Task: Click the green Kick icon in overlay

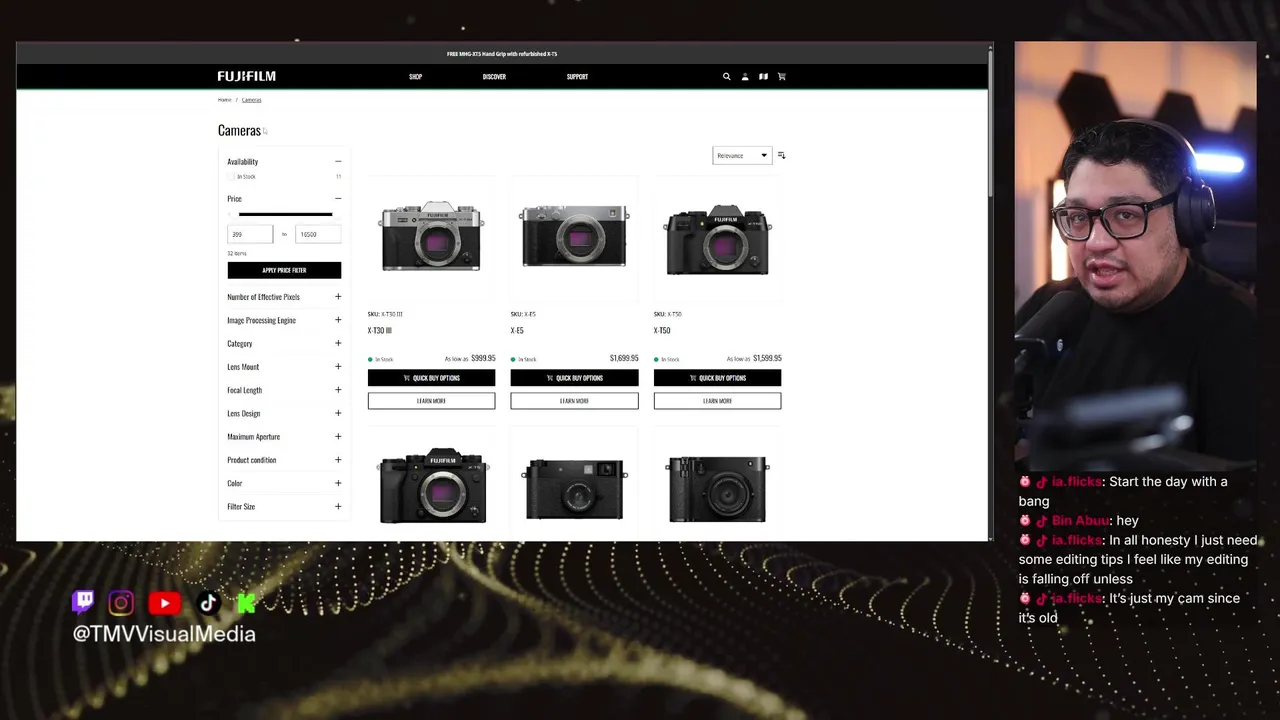Action: point(247,602)
